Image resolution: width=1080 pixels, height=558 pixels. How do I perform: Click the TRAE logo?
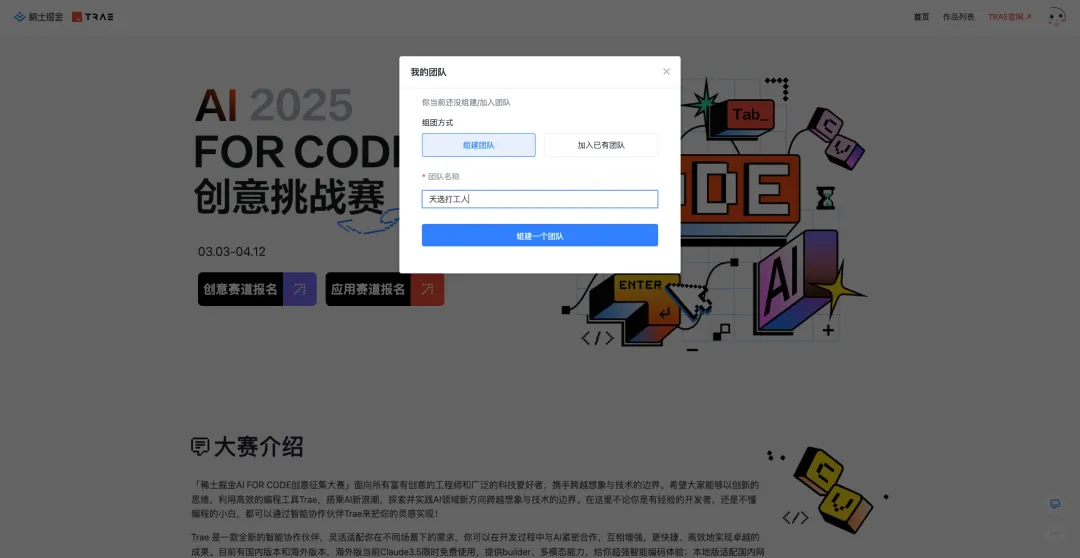[x=93, y=17]
